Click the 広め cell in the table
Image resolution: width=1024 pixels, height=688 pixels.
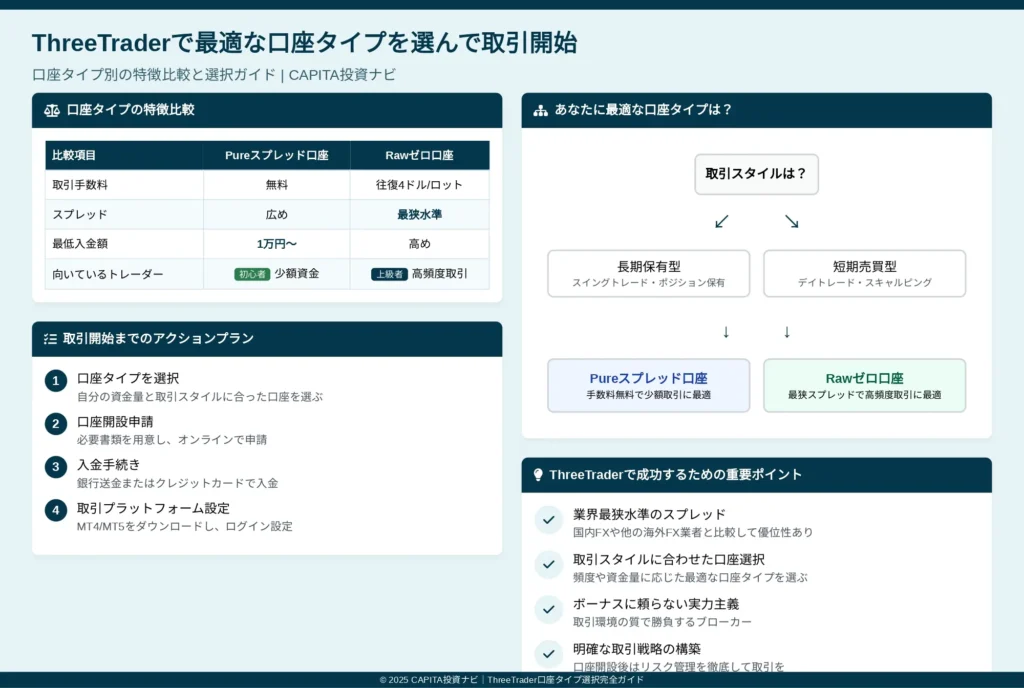point(277,214)
